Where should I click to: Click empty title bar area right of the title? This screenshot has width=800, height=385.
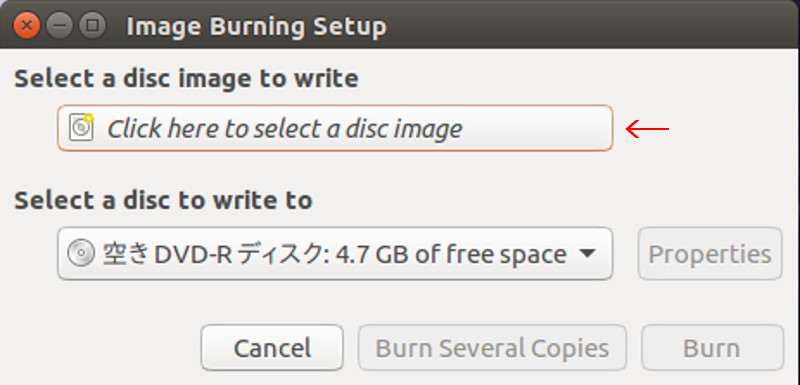coord(587,25)
